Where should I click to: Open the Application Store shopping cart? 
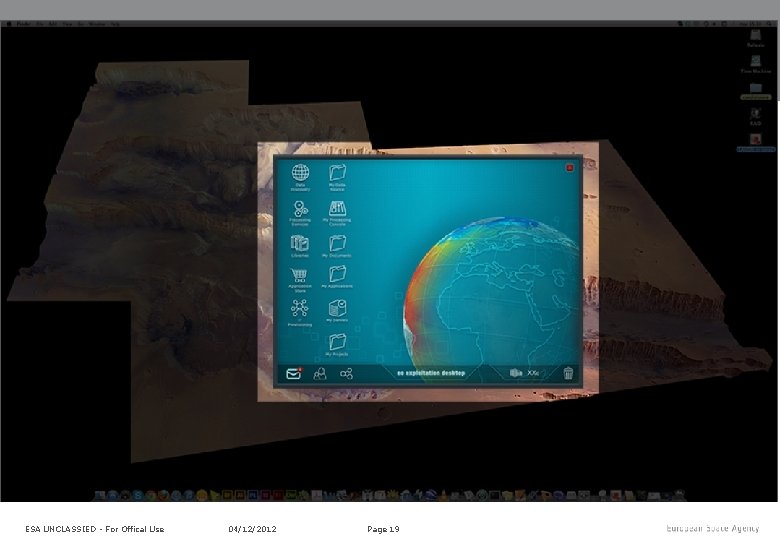[x=299, y=275]
